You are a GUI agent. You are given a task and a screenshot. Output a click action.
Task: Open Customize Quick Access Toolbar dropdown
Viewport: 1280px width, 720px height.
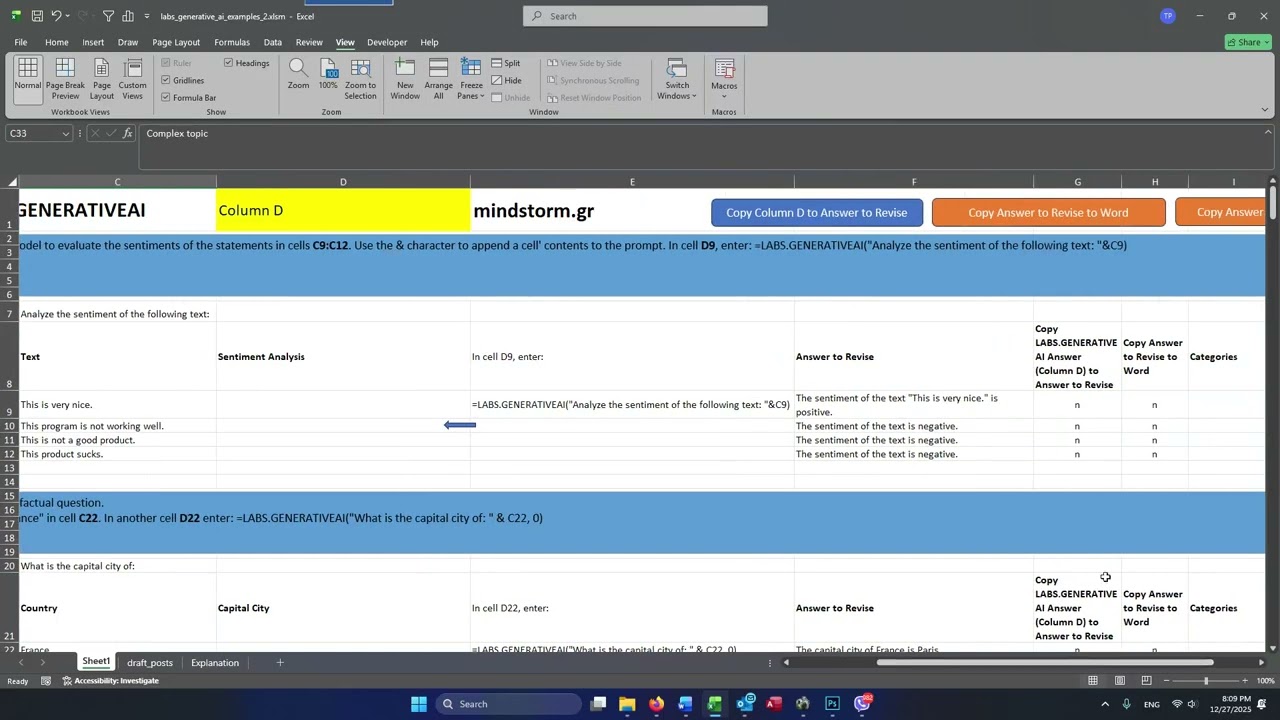(x=147, y=16)
